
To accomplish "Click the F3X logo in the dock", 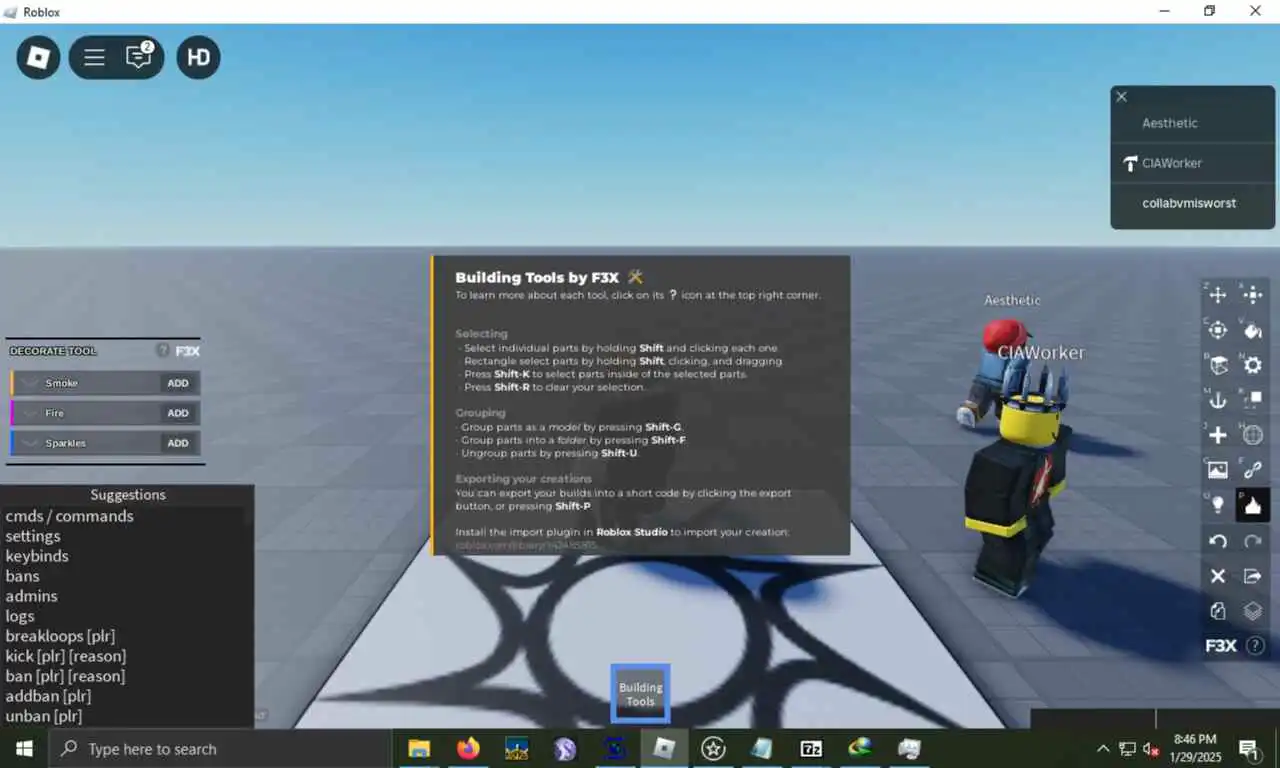I will tap(1220, 646).
